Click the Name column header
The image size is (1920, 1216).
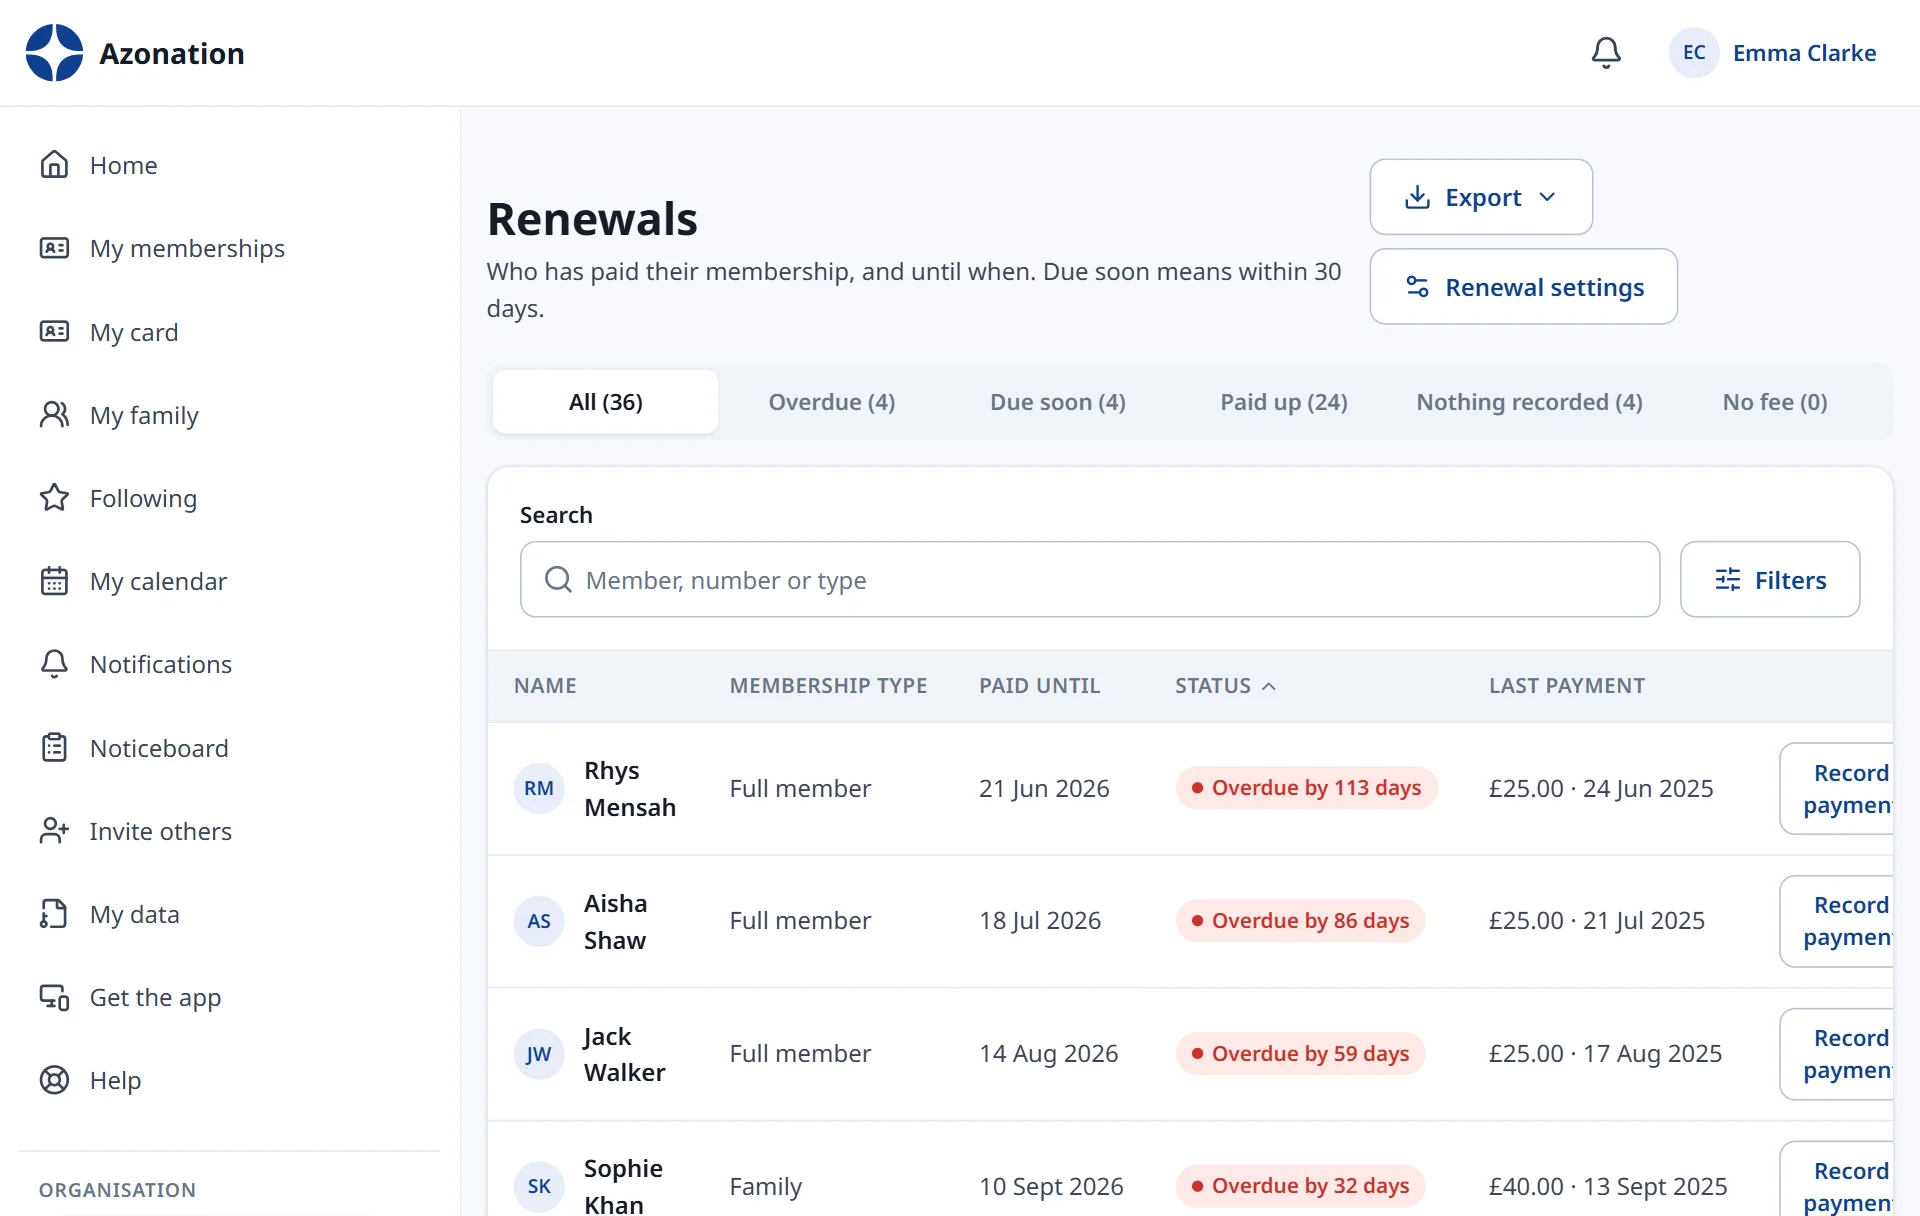545,686
